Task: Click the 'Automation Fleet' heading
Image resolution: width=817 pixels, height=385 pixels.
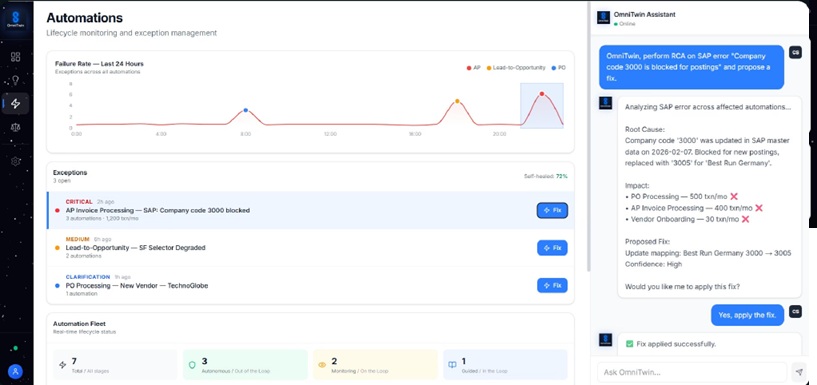Action: [79, 324]
